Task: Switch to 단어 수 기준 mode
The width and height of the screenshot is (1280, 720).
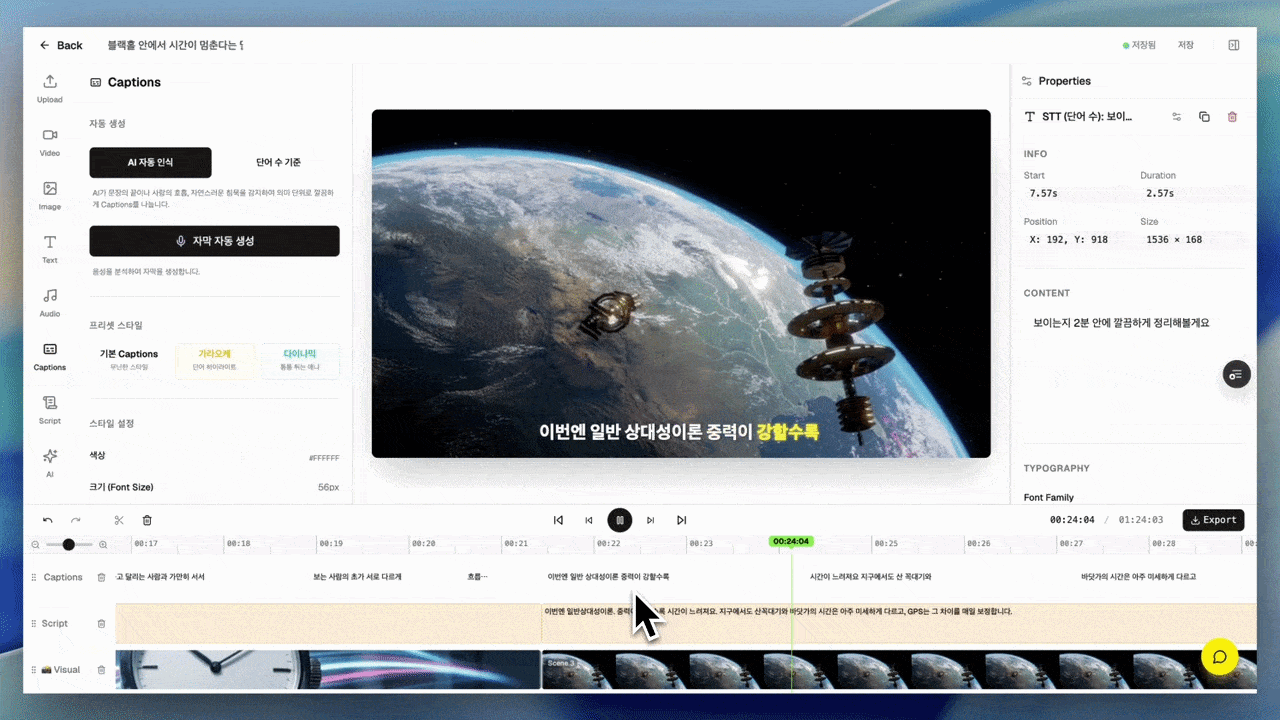Action: [278, 162]
